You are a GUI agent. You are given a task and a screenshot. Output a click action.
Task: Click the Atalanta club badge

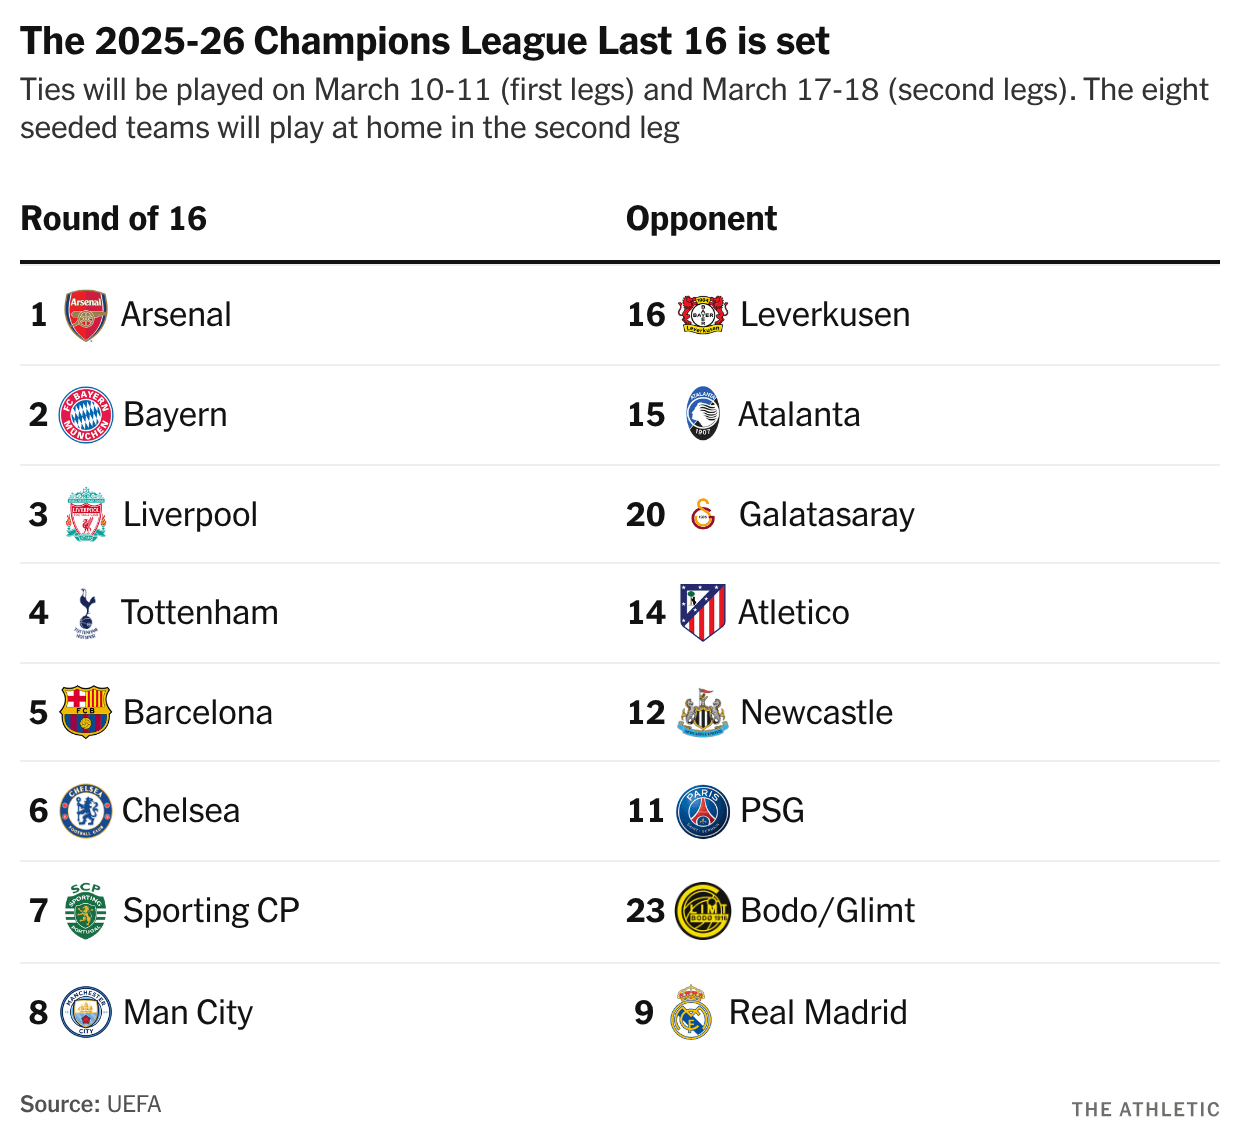point(703,414)
